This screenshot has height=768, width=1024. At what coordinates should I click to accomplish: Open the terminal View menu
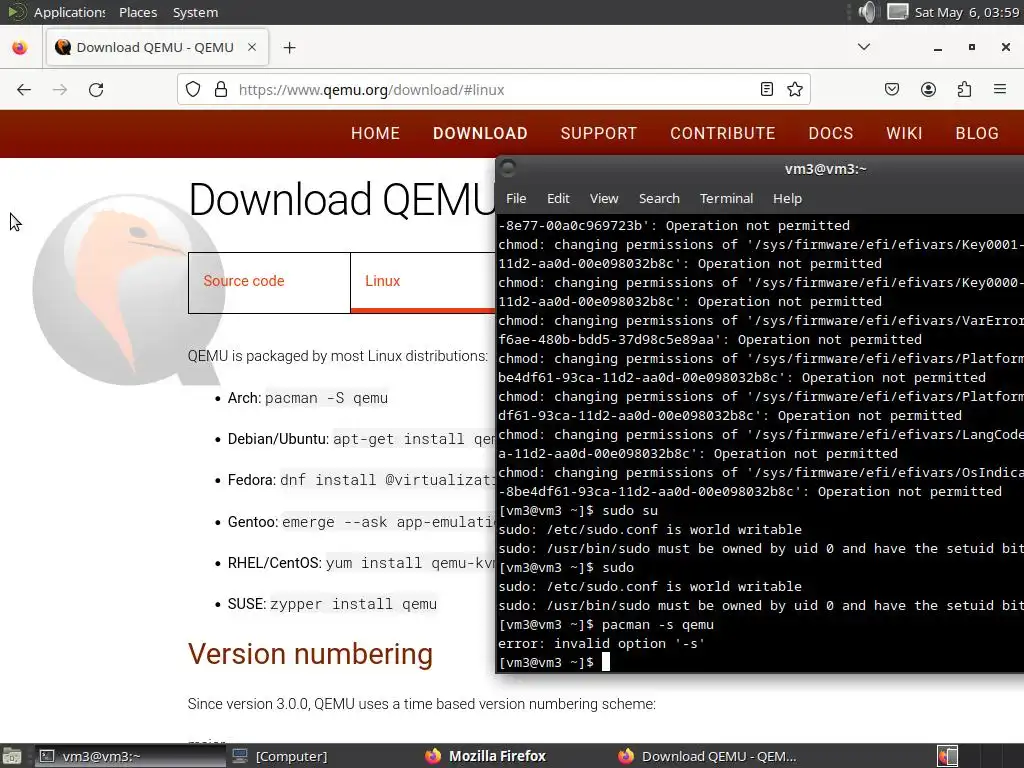(x=603, y=199)
